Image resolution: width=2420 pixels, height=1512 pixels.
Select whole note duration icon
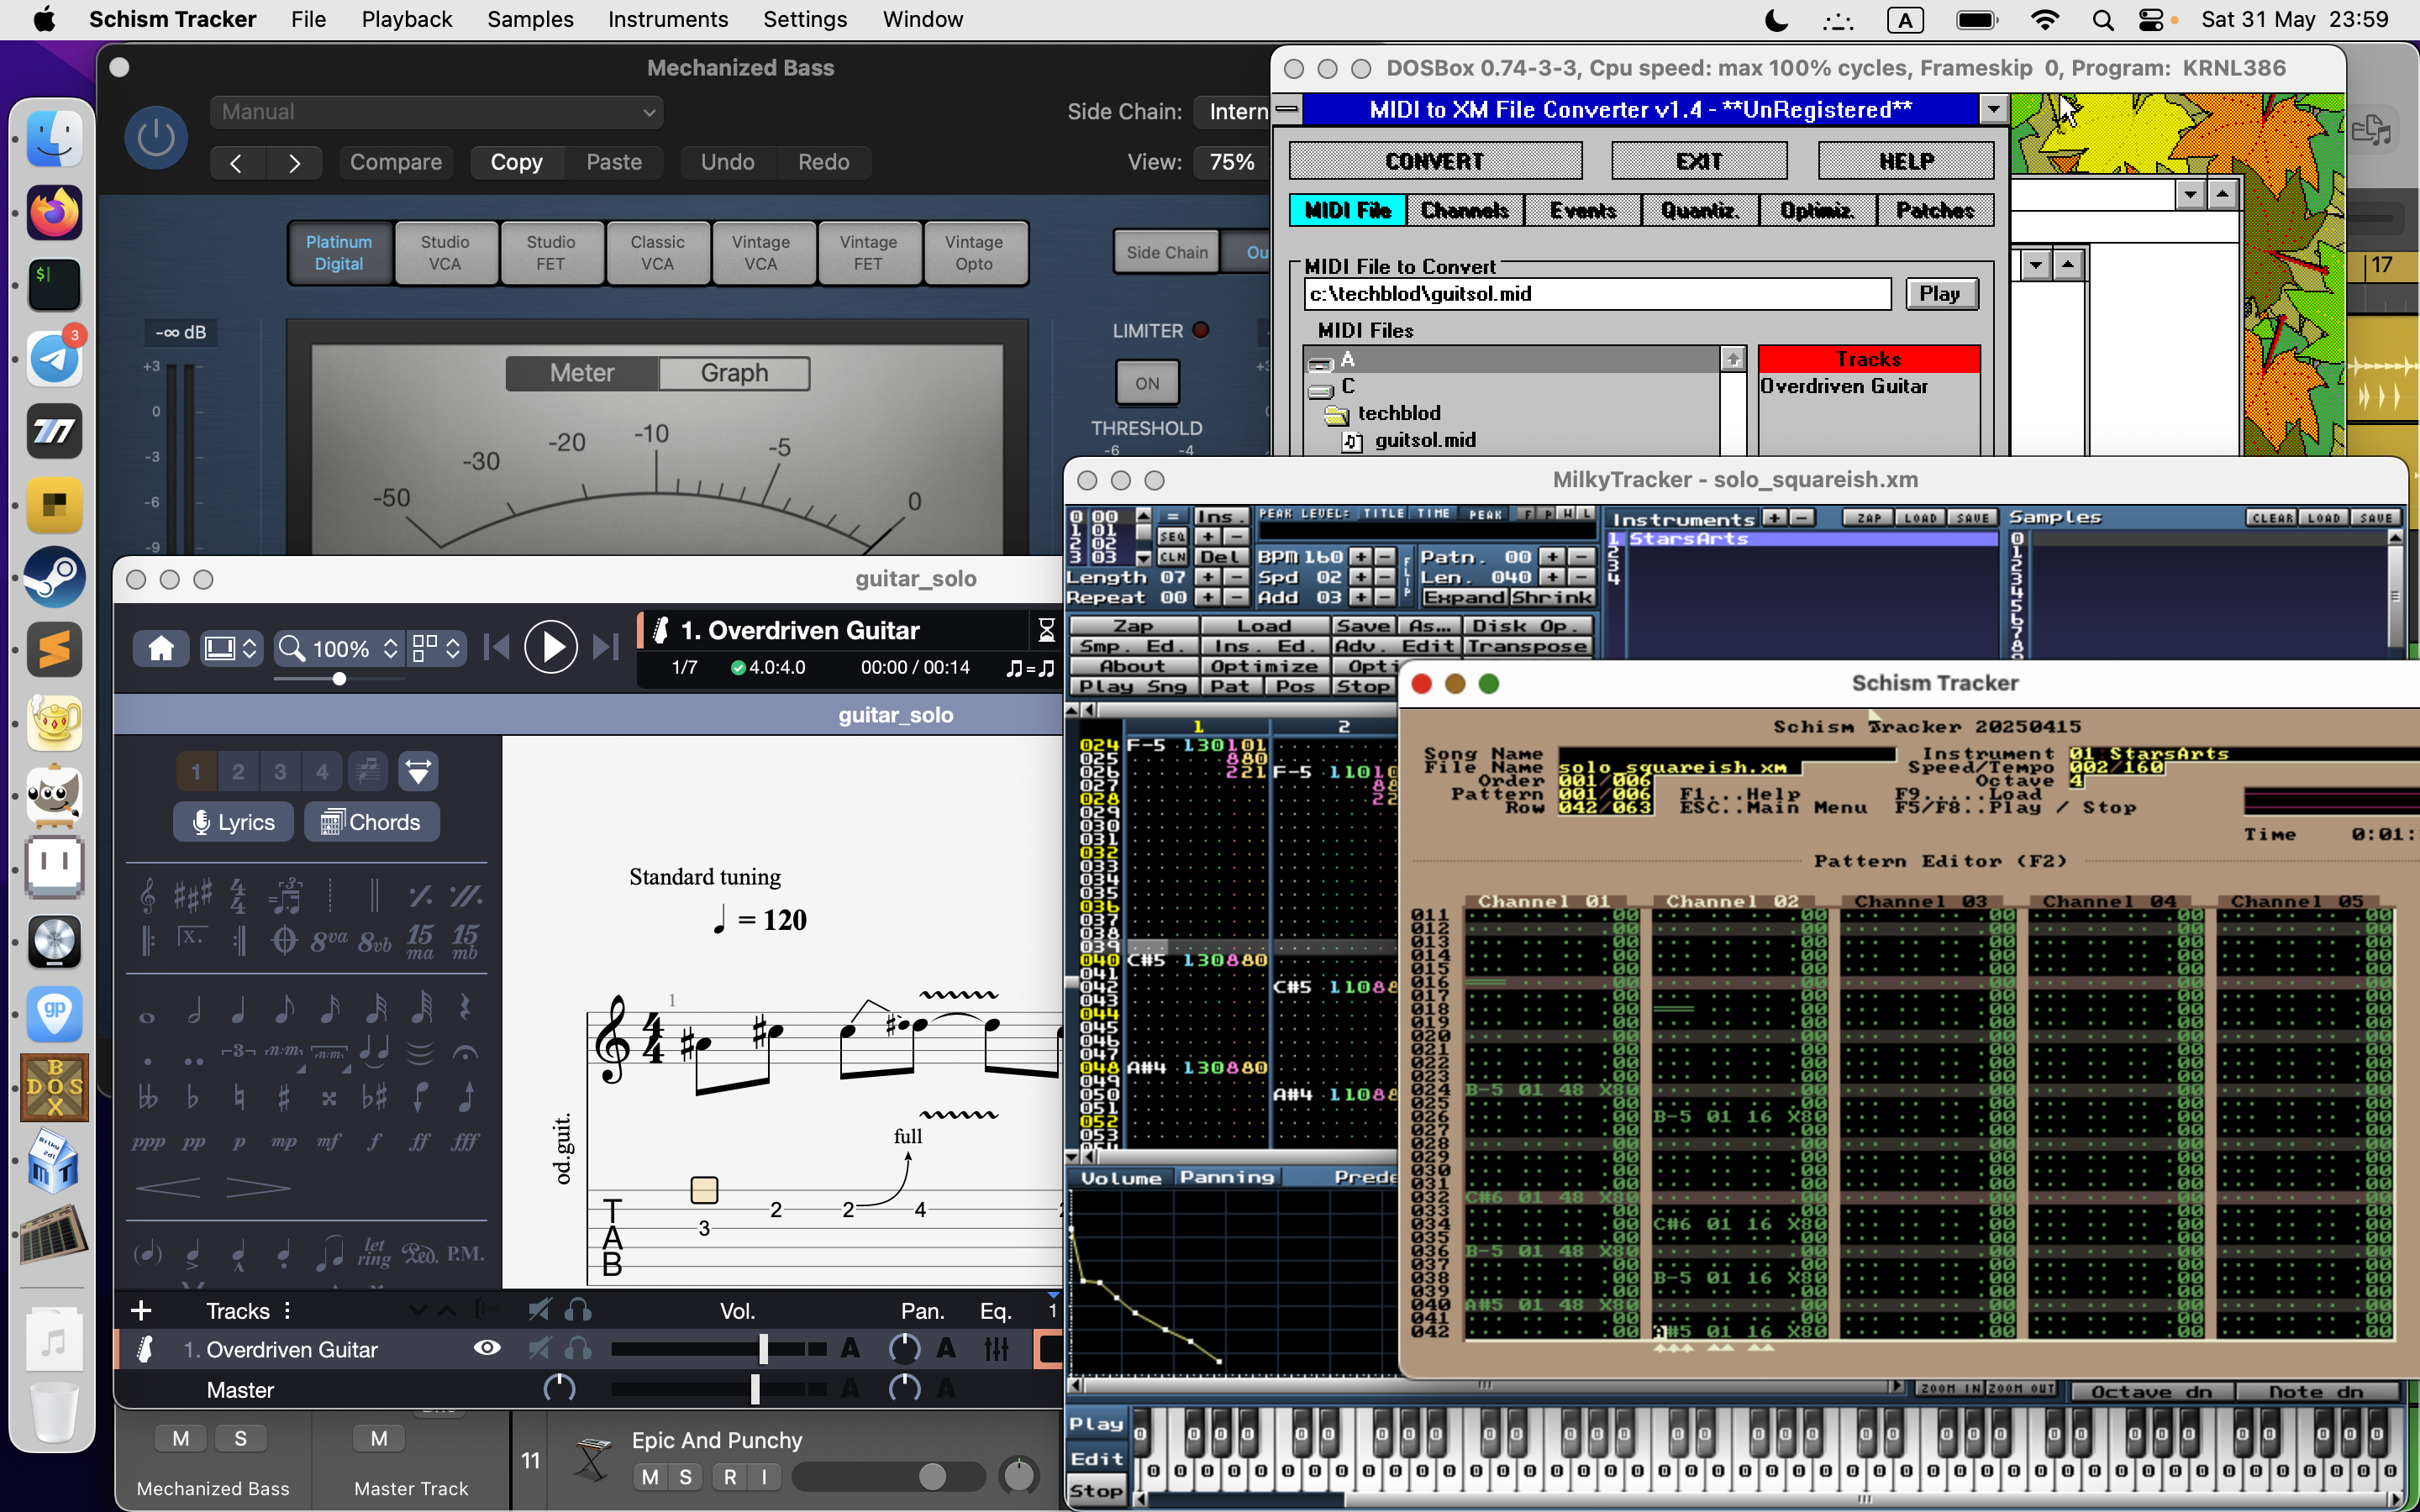coord(147,1017)
